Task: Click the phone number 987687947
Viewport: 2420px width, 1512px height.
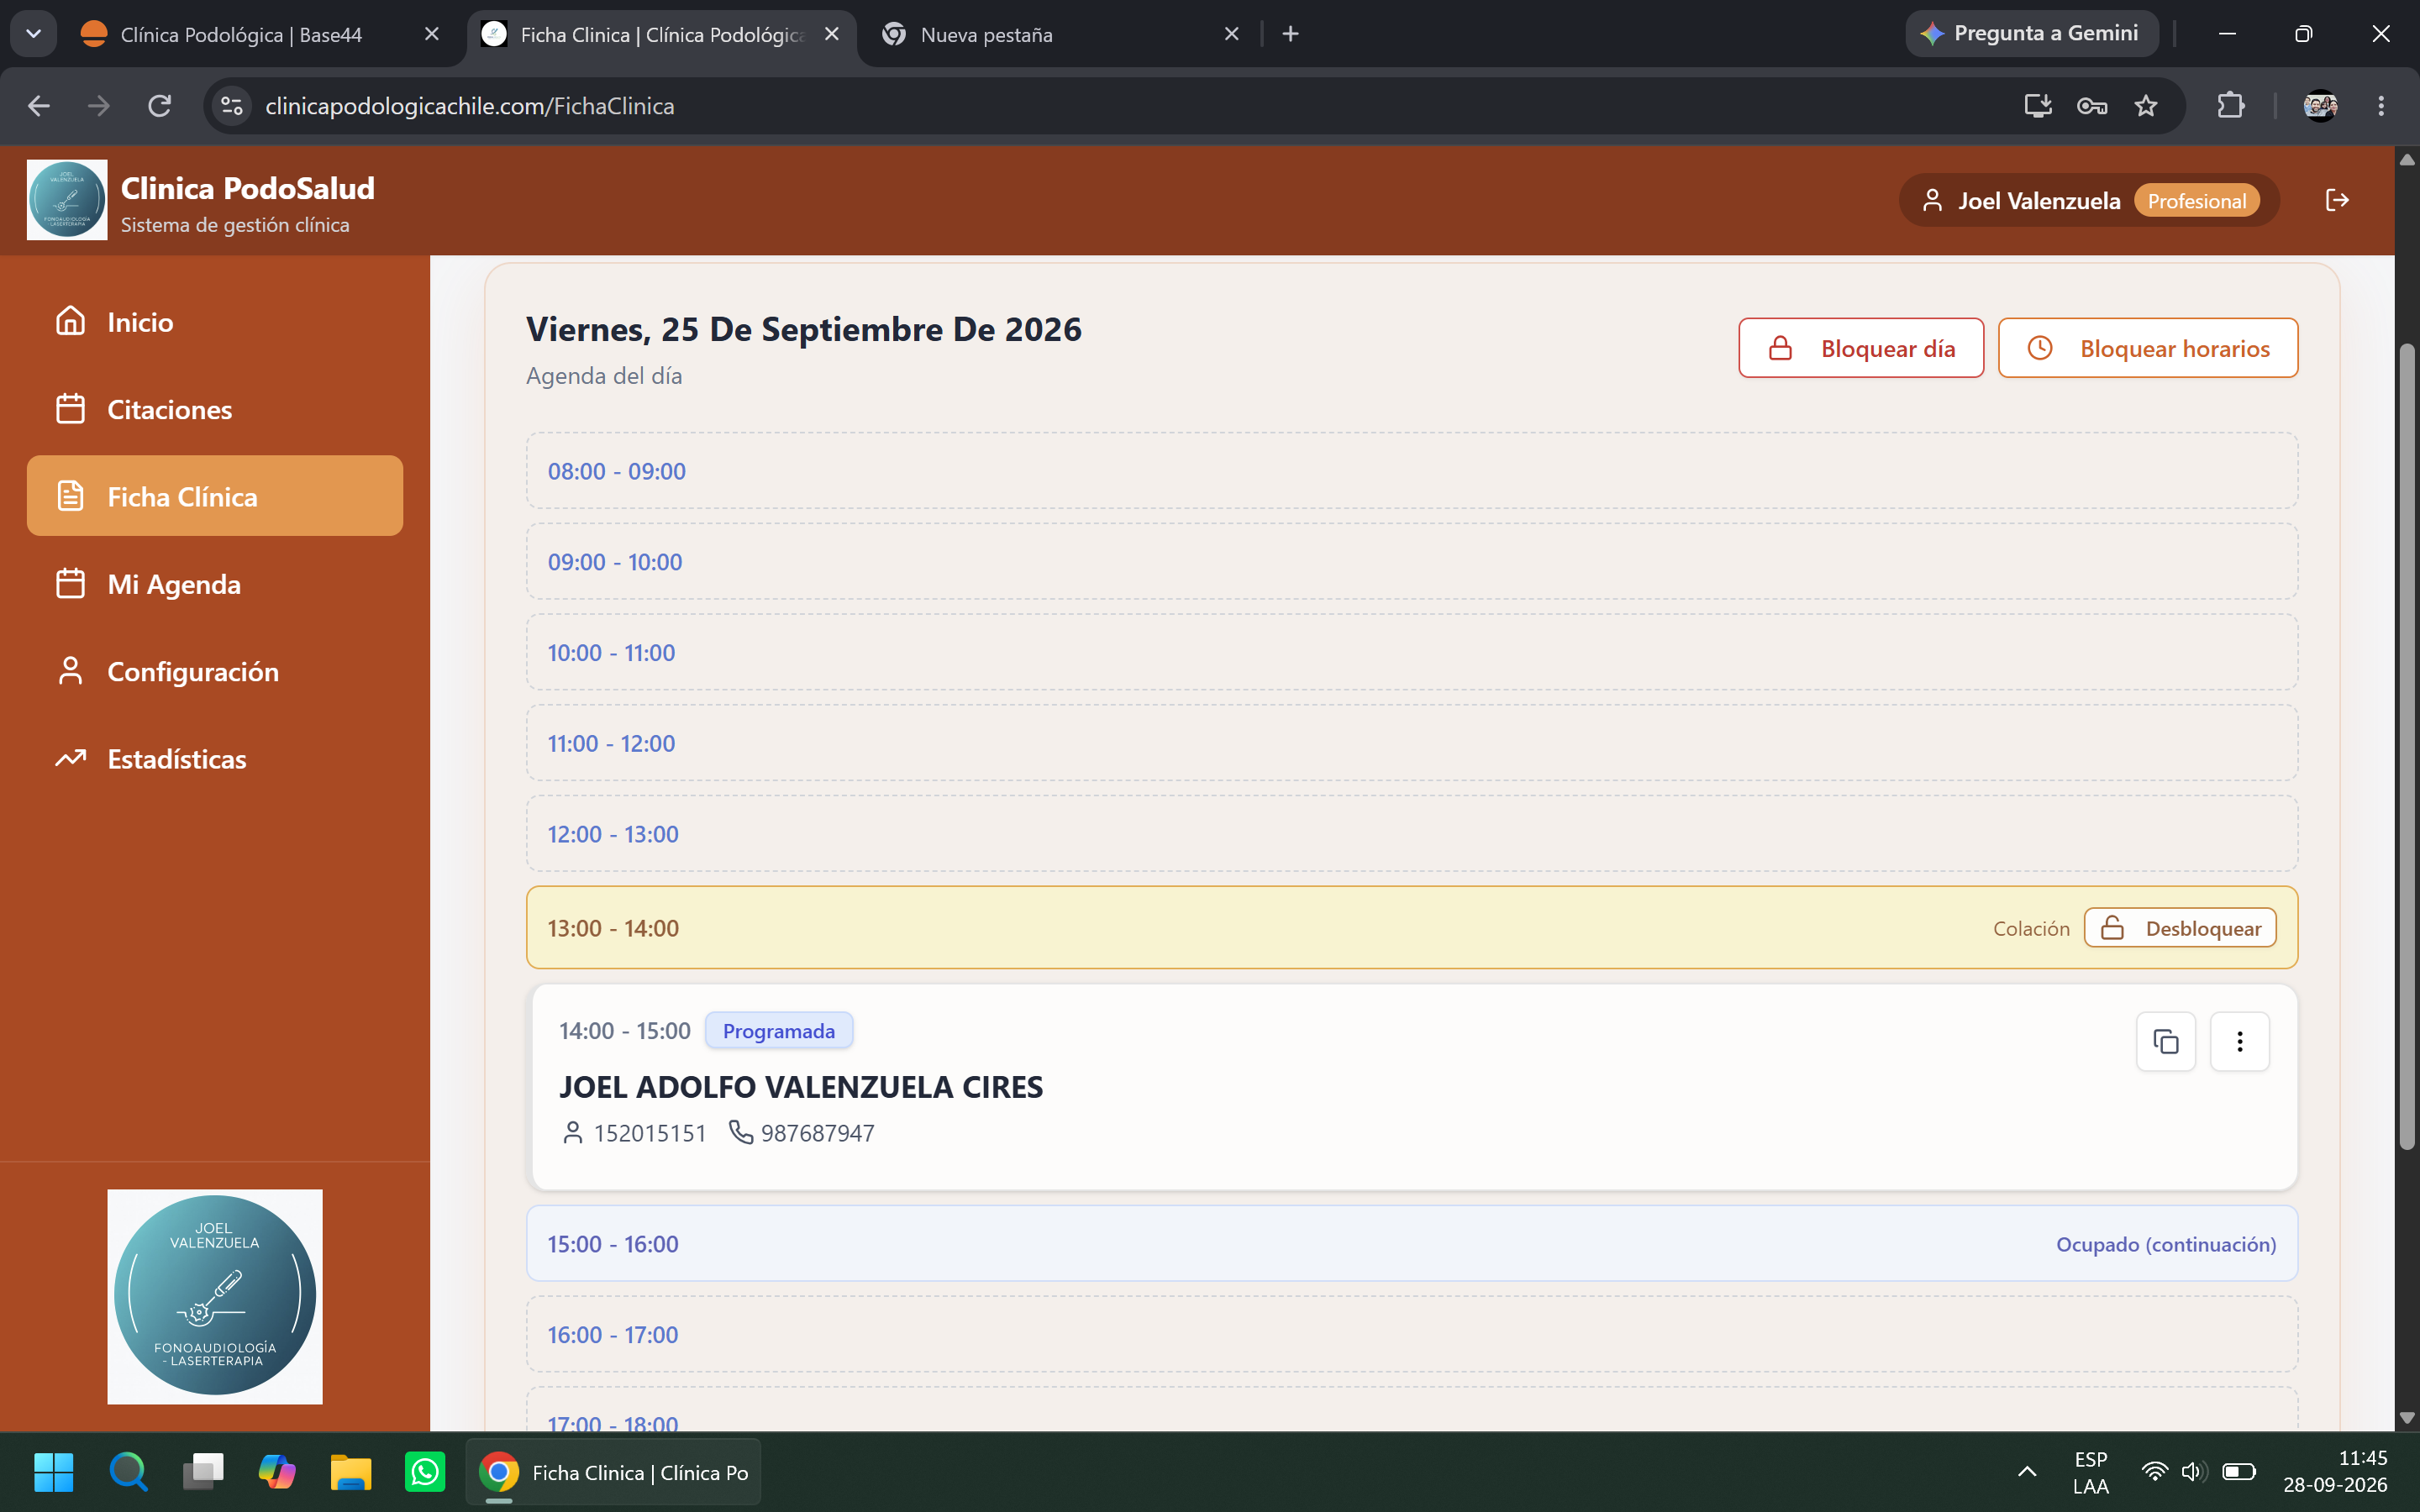Action: pyautogui.click(x=817, y=1133)
